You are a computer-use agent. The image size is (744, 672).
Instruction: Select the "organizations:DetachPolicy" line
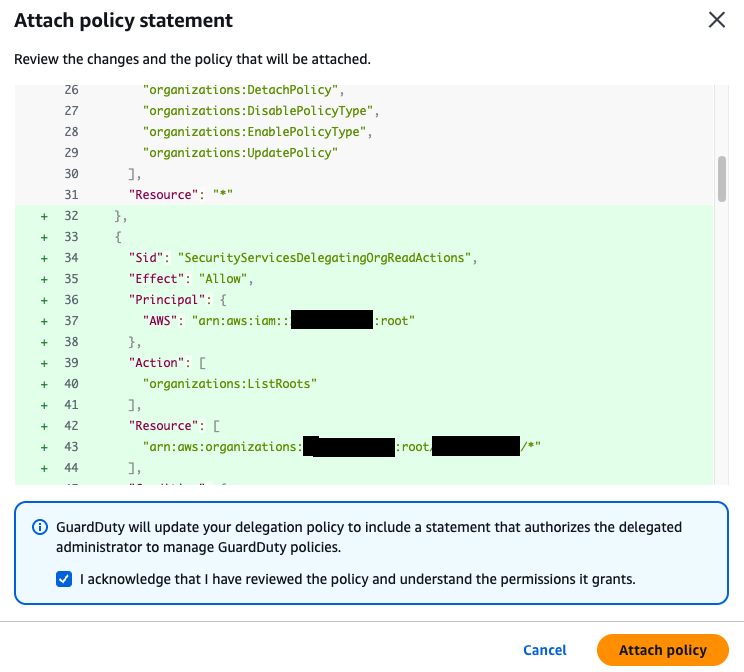(243, 90)
